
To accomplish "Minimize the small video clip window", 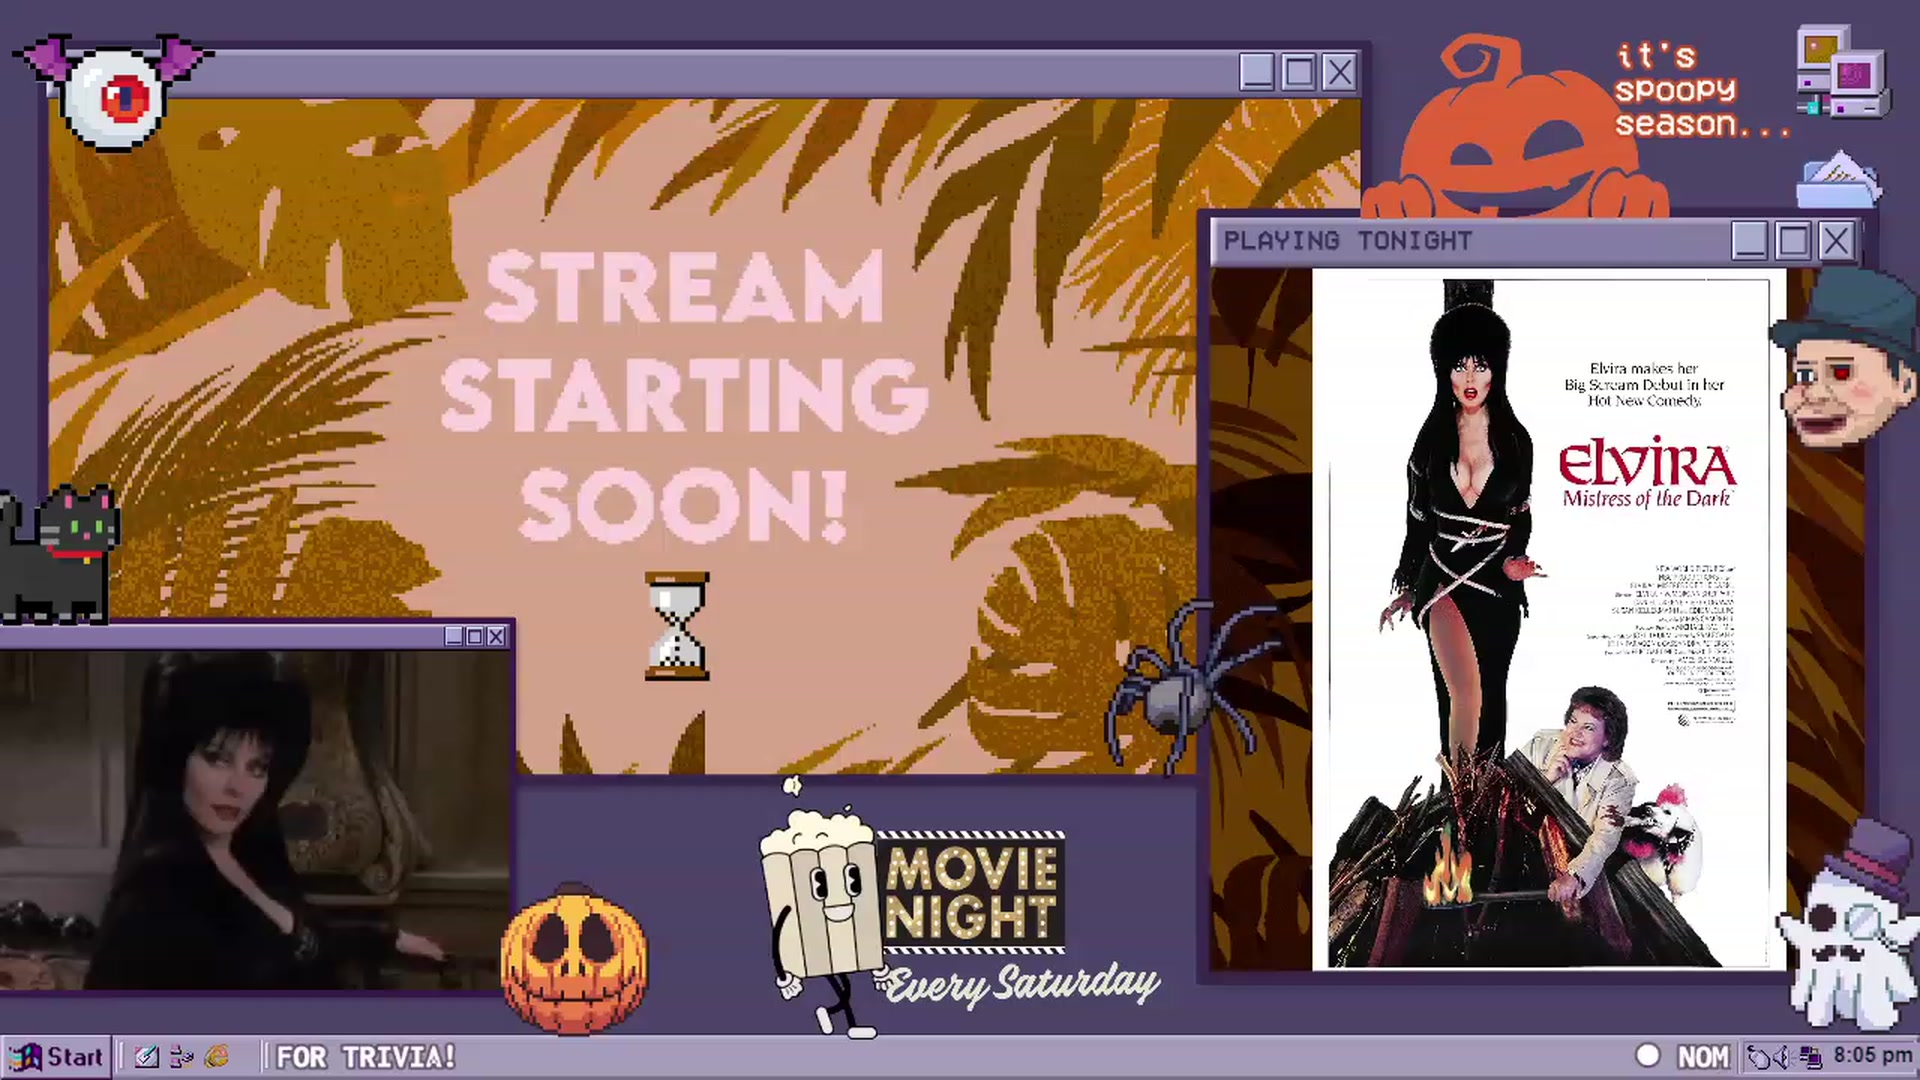I will click(454, 636).
